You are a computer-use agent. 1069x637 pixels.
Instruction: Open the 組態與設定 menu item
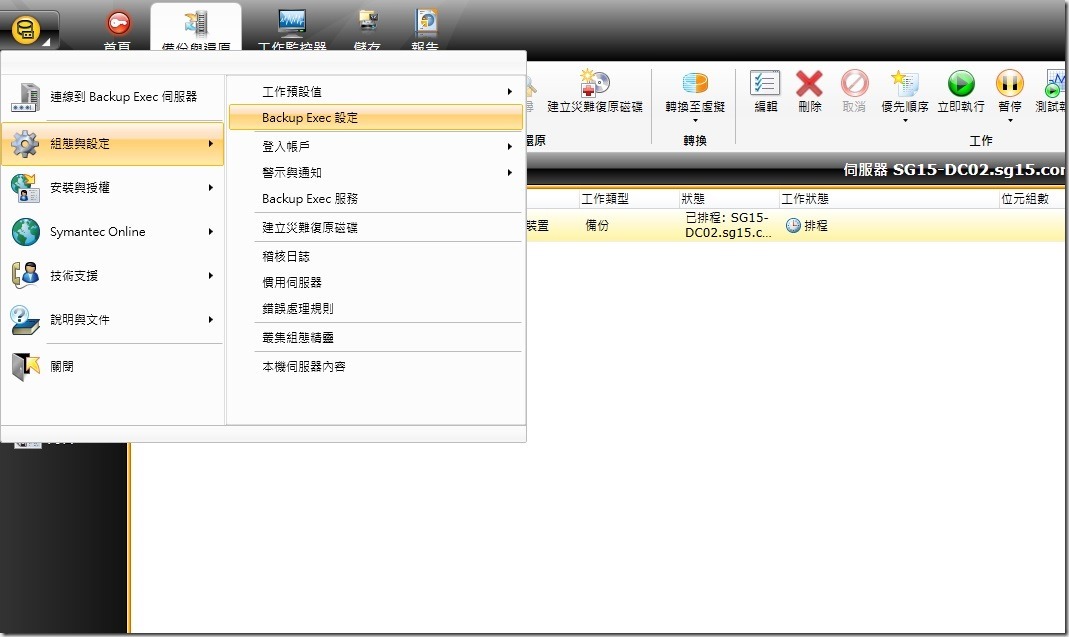pyautogui.click(x=112, y=144)
